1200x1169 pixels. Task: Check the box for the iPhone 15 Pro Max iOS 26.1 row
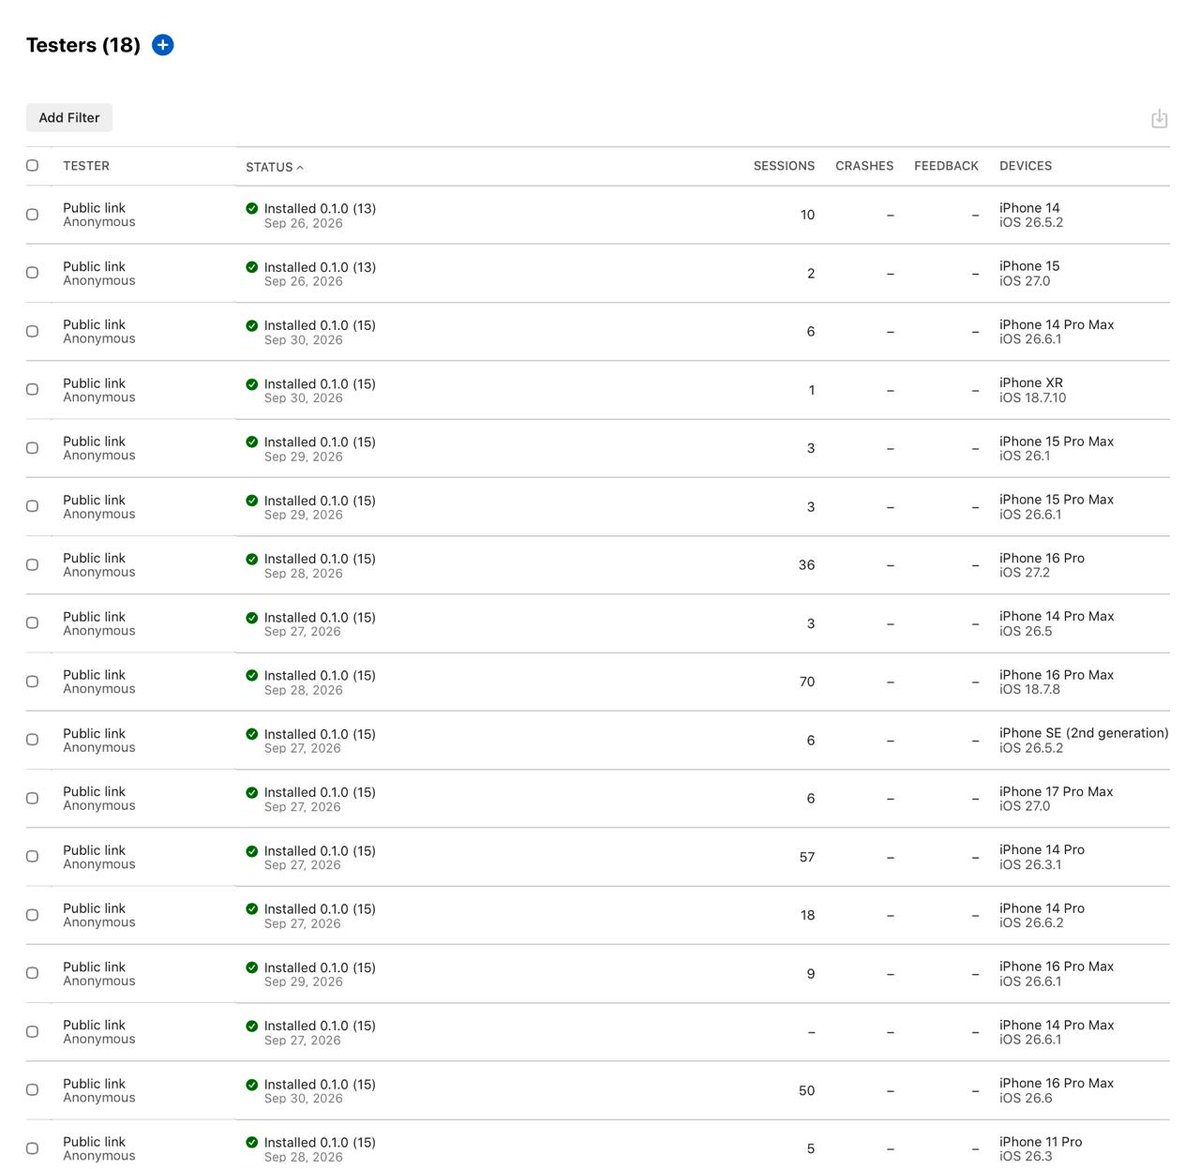pyautogui.click(x=32, y=448)
